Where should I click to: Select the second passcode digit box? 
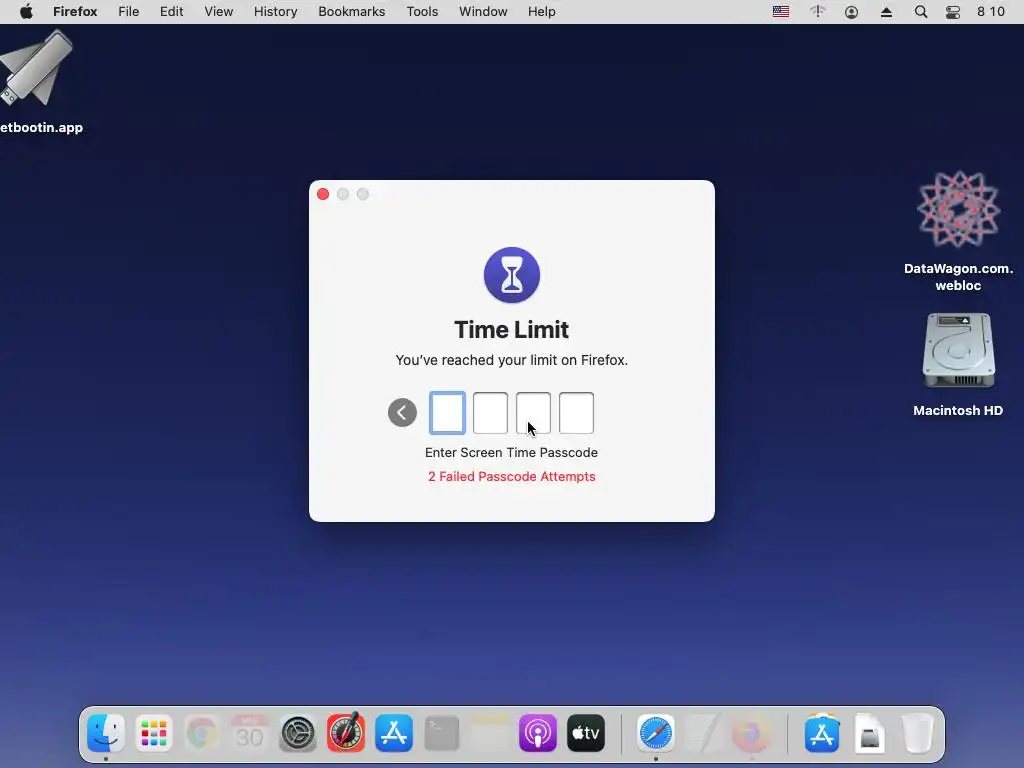point(490,413)
